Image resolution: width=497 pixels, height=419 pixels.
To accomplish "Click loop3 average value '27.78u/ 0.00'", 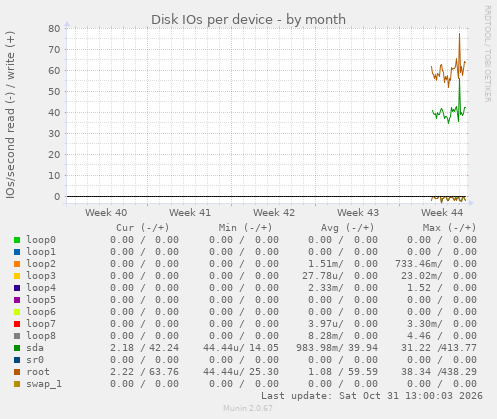I will (x=340, y=276).
